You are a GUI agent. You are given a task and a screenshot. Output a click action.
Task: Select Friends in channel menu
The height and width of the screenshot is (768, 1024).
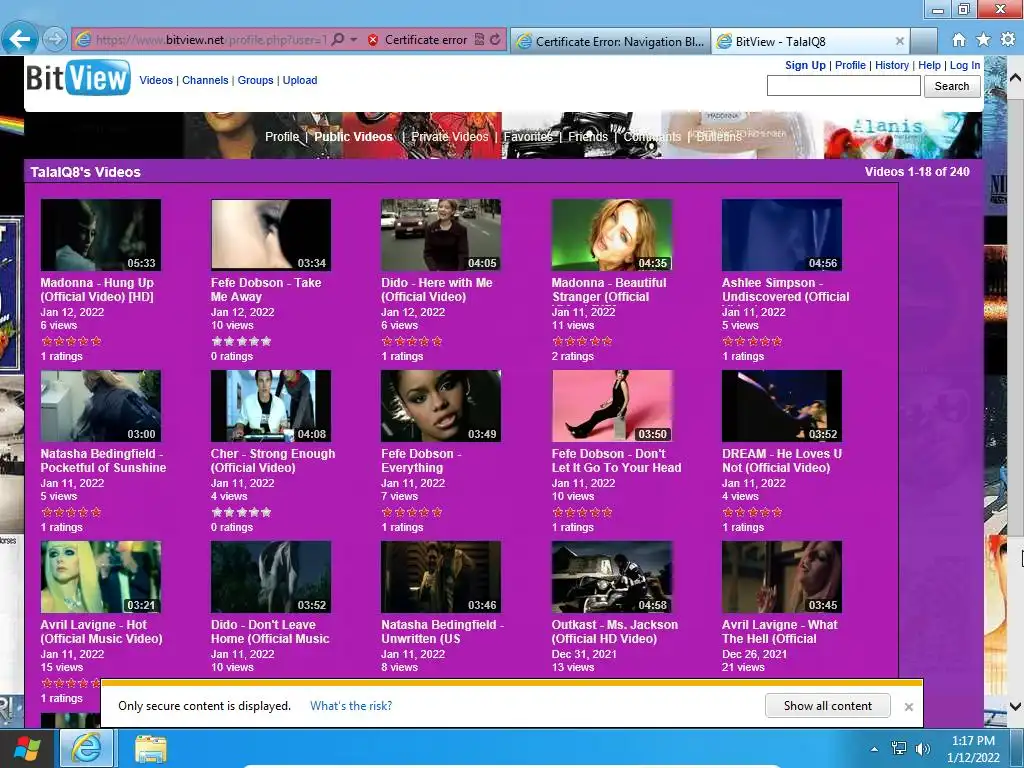[588, 136]
